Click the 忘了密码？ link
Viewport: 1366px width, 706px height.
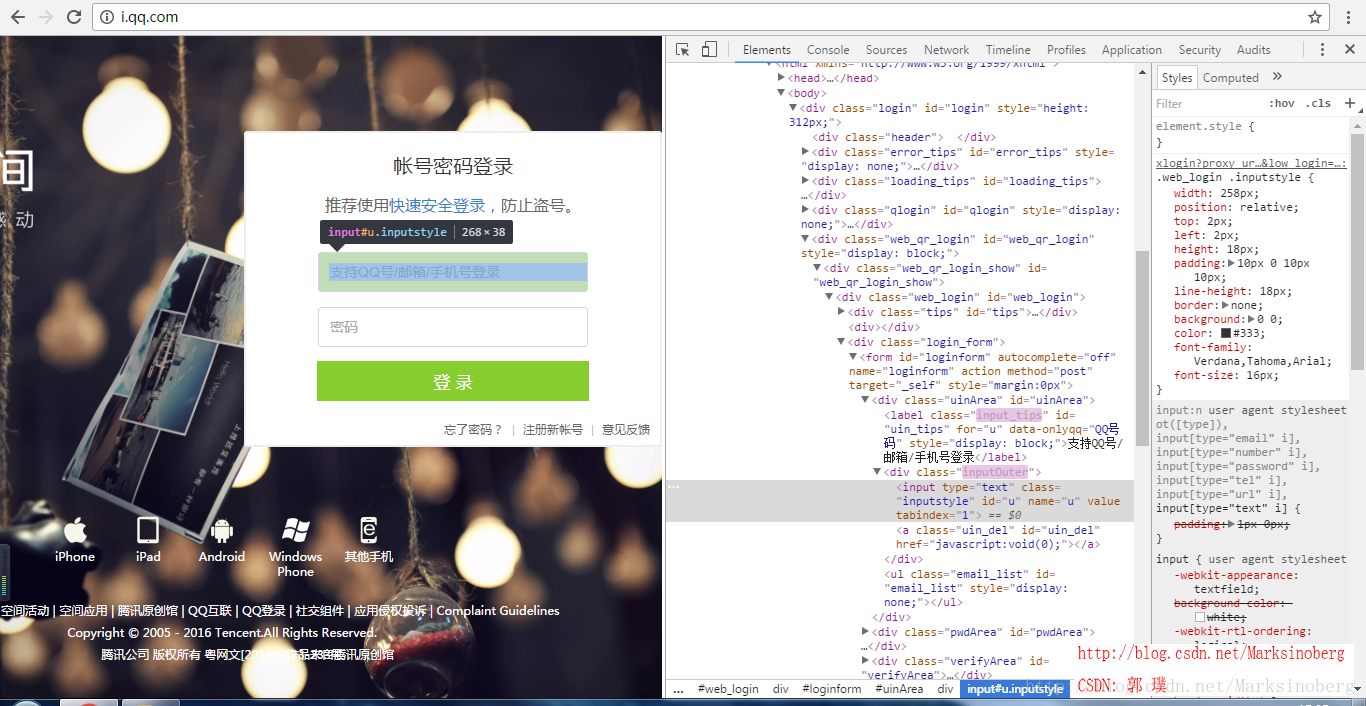point(474,429)
